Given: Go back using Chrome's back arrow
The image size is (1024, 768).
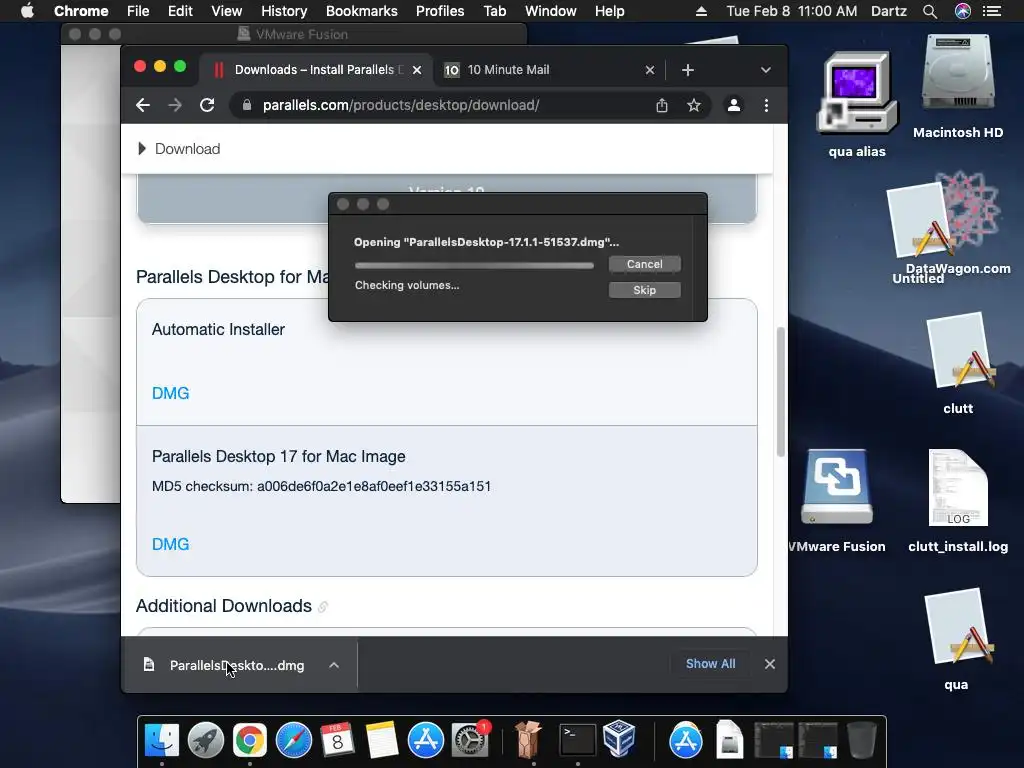Looking at the screenshot, I should pyautogui.click(x=142, y=105).
